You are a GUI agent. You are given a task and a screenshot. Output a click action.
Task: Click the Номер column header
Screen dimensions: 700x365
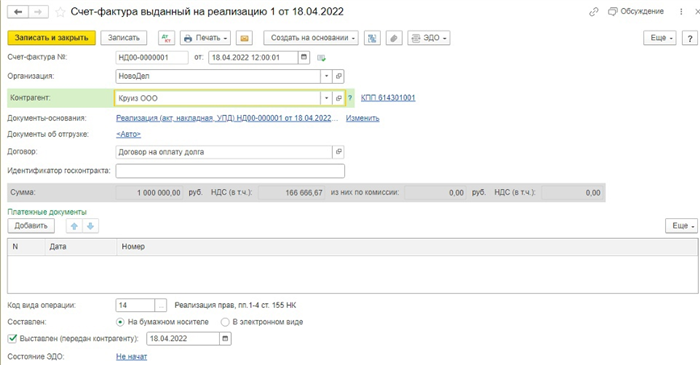pos(407,247)
